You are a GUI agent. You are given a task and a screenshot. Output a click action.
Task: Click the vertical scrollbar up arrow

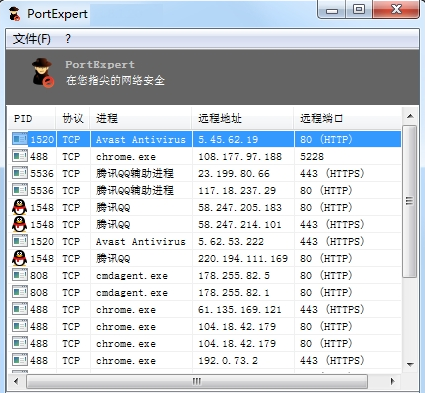pos(410,116)
